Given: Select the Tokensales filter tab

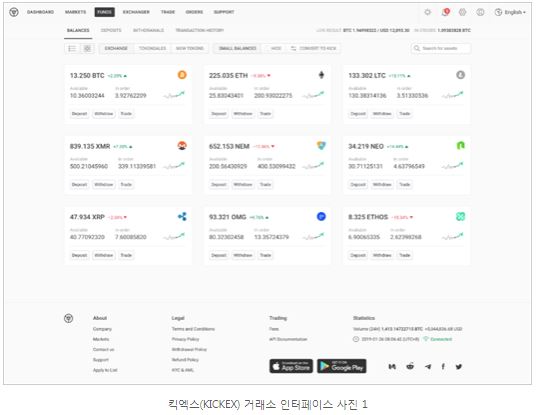Looking at the screenshot, I should (x=152, y=48).
